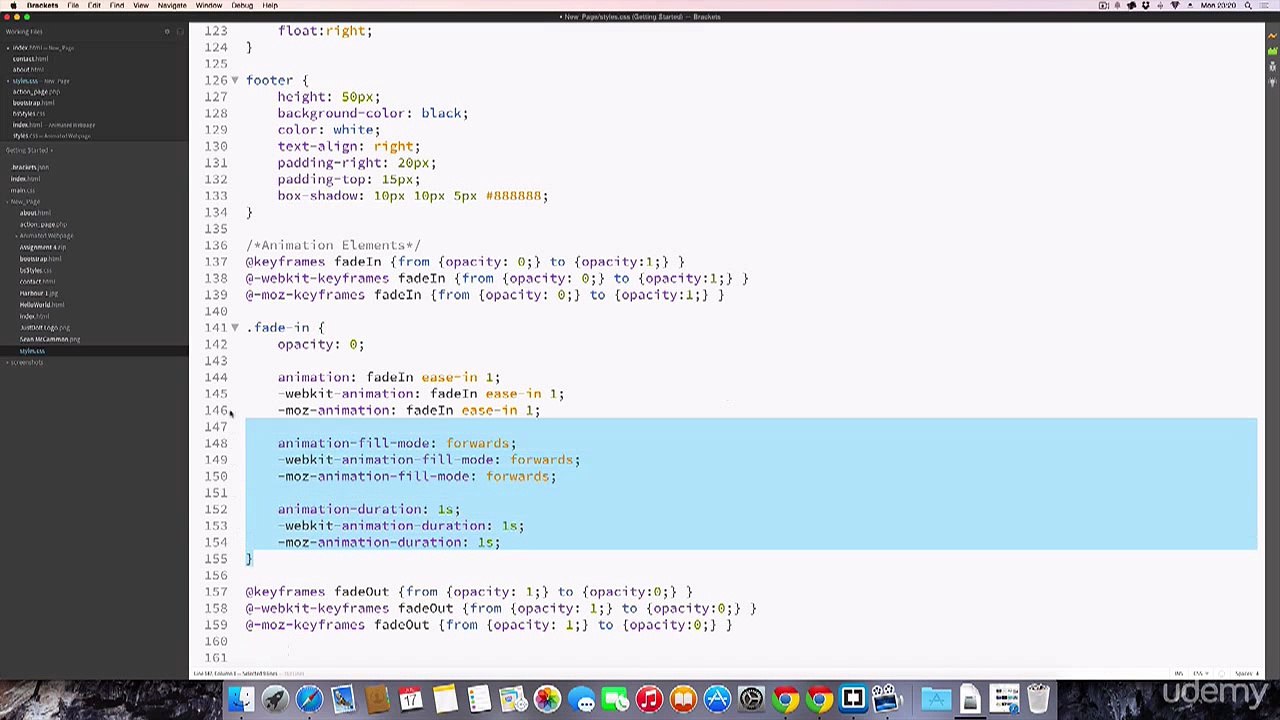Open main.css in project tree
Screen dimensions: 1280x720
pos(23,190)
